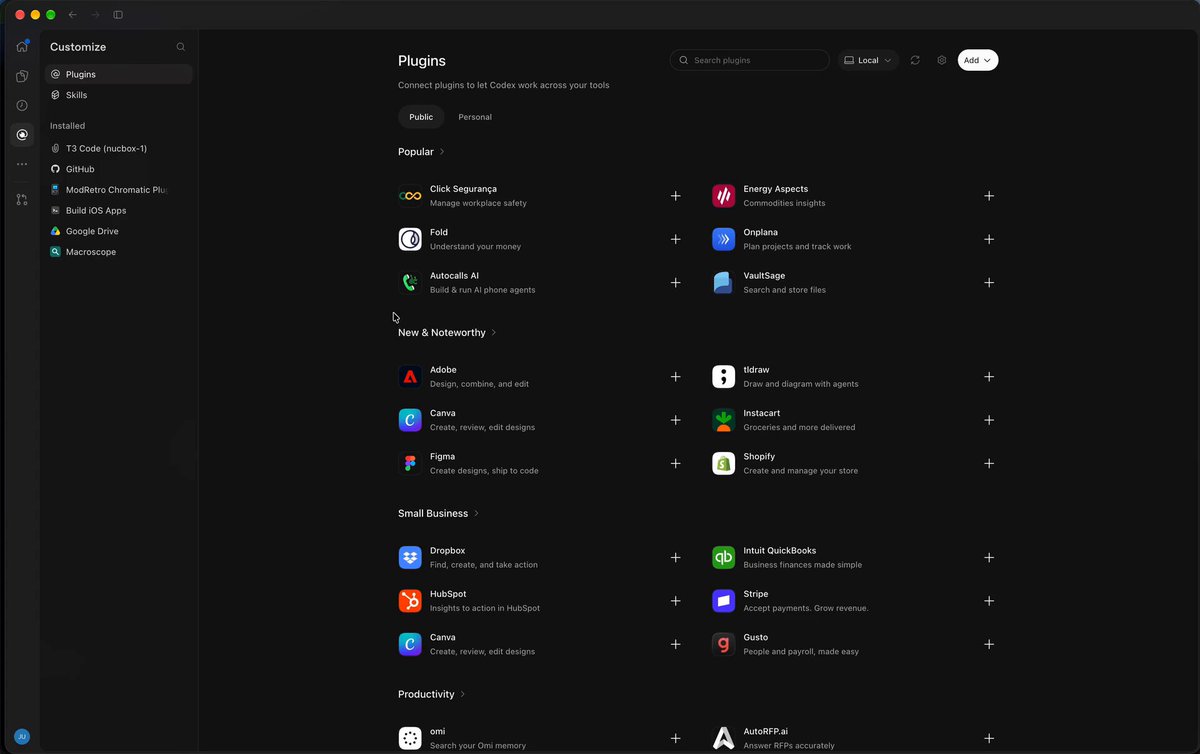The image size is (1200, 754).
Task: Click the Figma plugin icon
Action: [410, 463]
